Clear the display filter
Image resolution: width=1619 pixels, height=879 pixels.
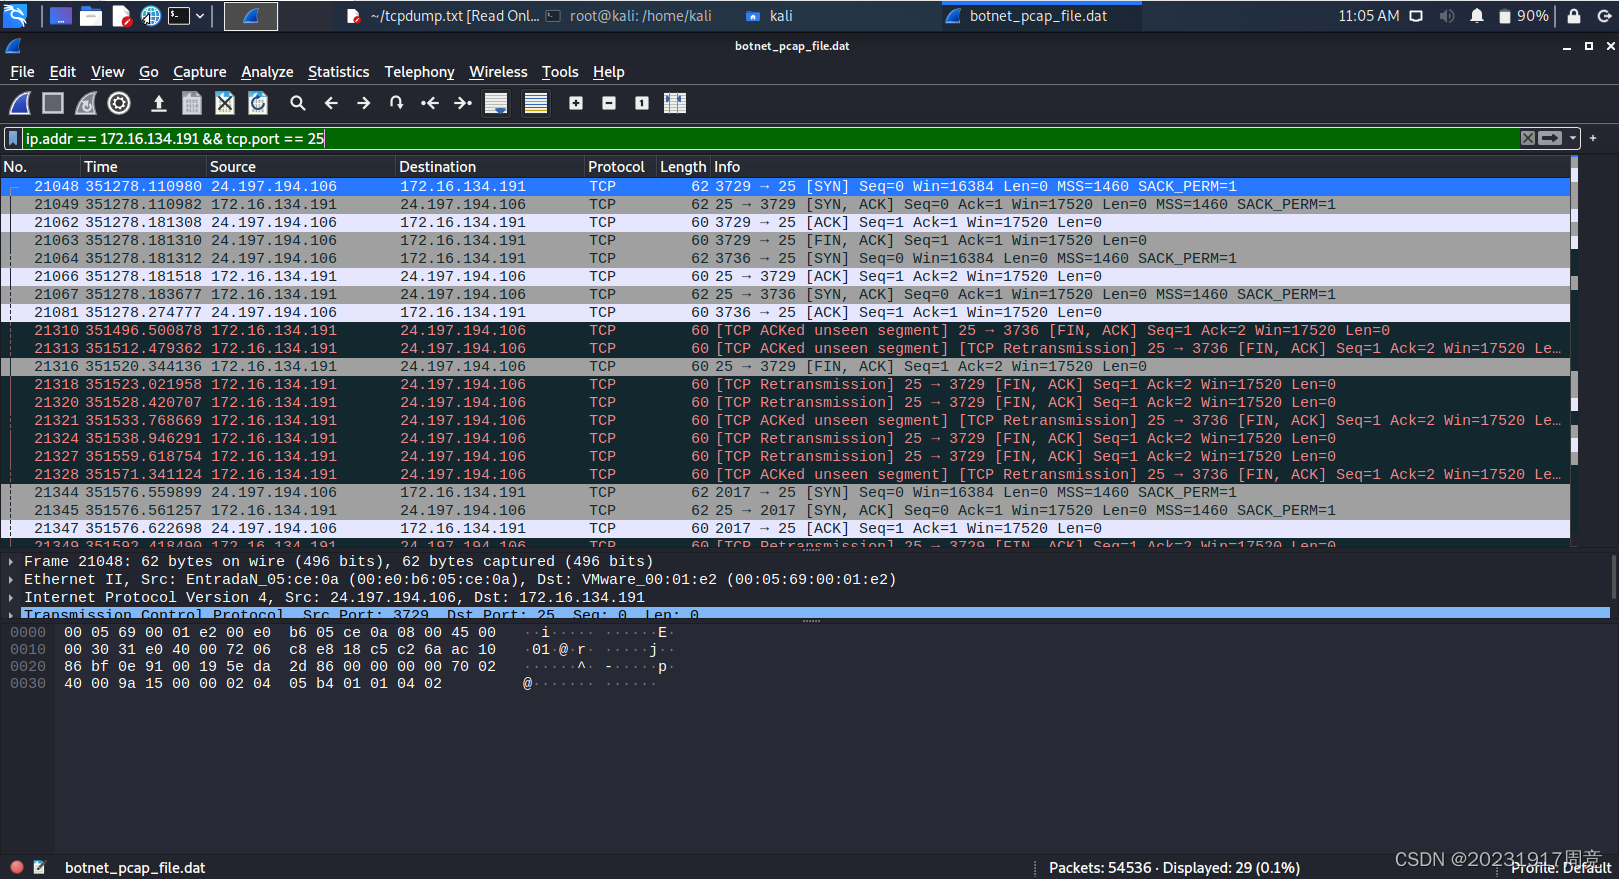point(1528,138)
